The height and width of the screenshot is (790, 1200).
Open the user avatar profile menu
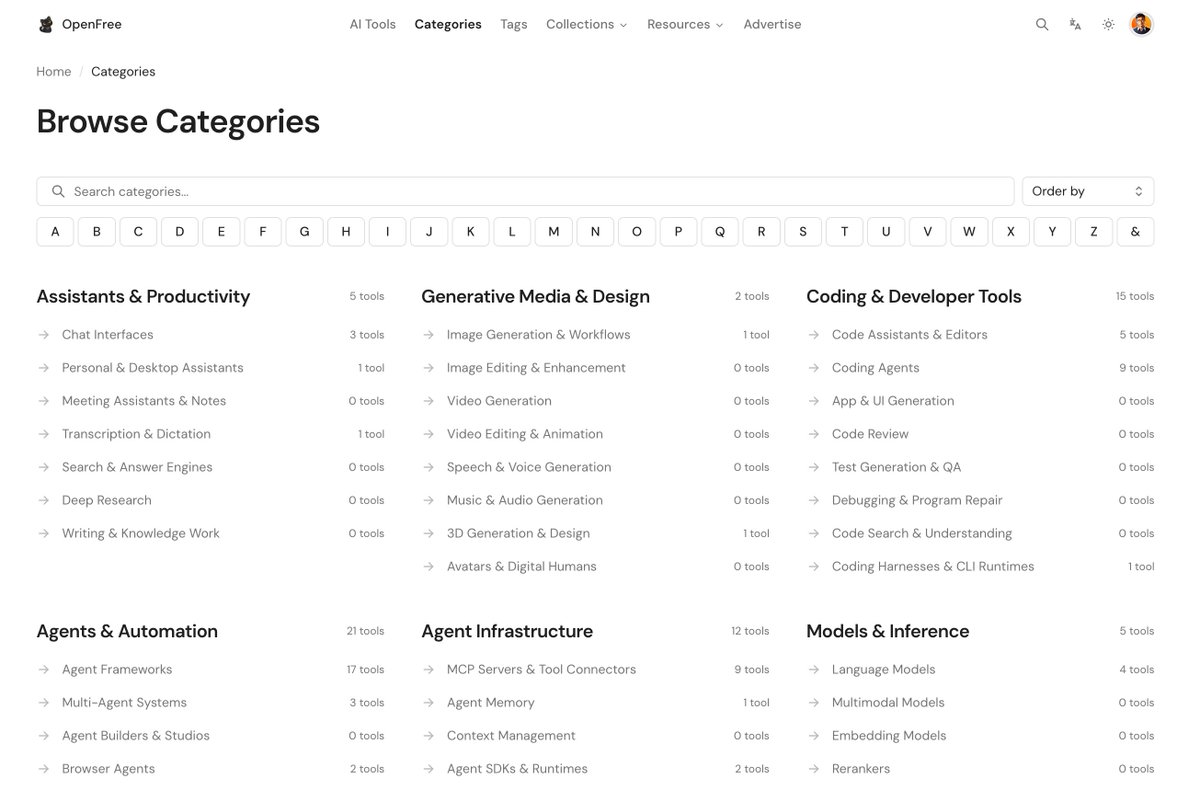[1141, 24]
